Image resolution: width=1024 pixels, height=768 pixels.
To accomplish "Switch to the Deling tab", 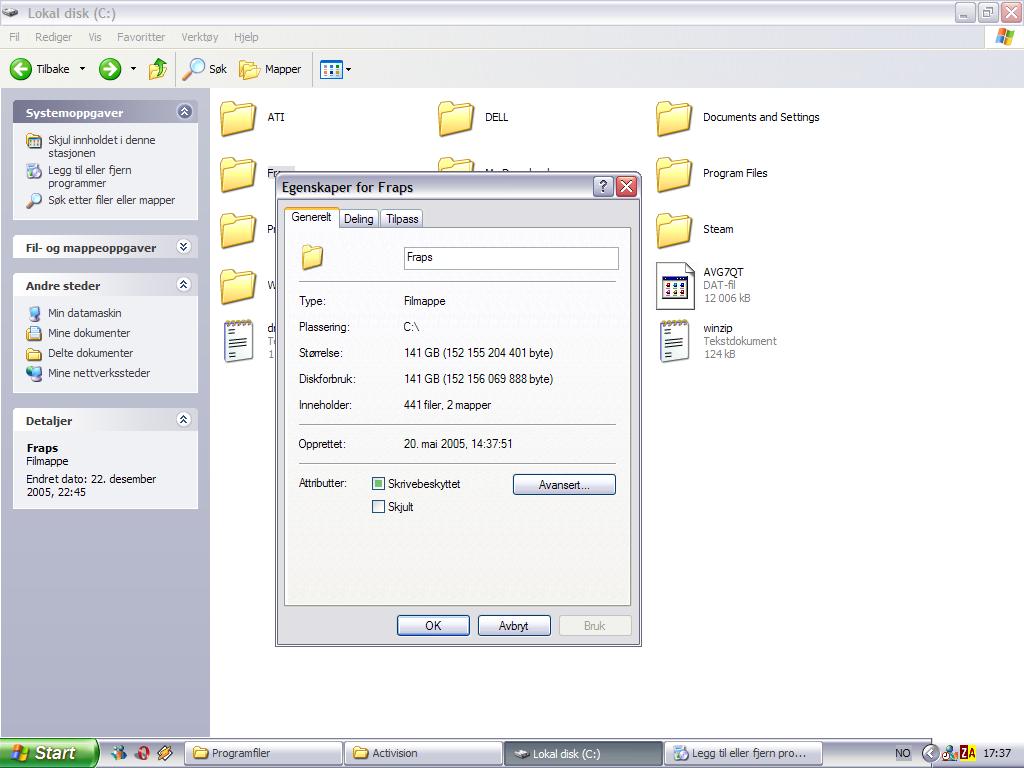I will pyautogui.click(x=359, y=219).
